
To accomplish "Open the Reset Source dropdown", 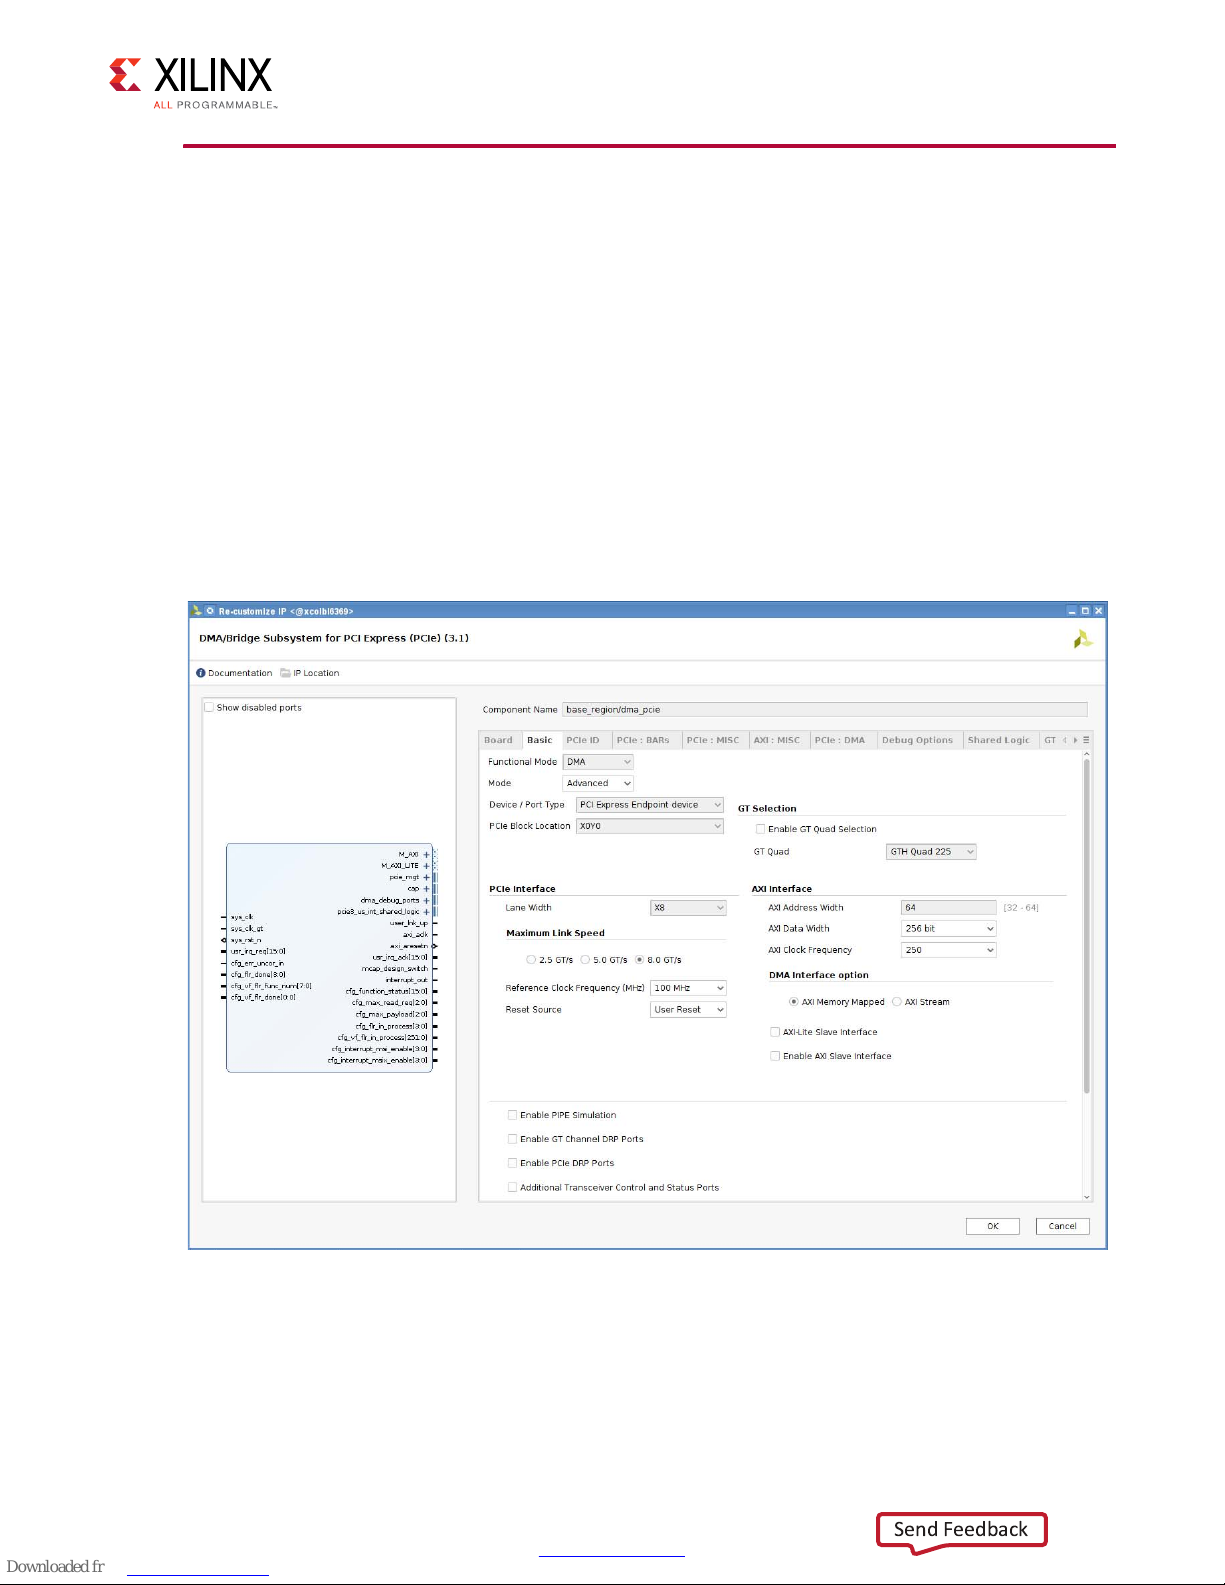I will point(688,1010).
